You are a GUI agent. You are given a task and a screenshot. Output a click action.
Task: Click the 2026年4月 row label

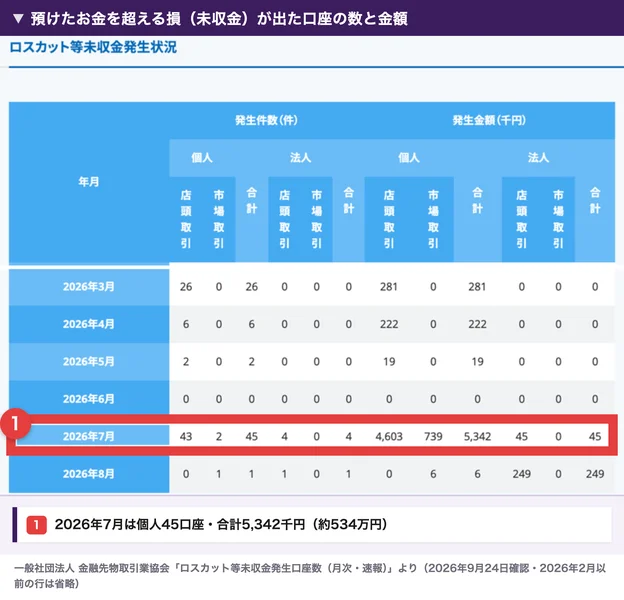(89, 324)
